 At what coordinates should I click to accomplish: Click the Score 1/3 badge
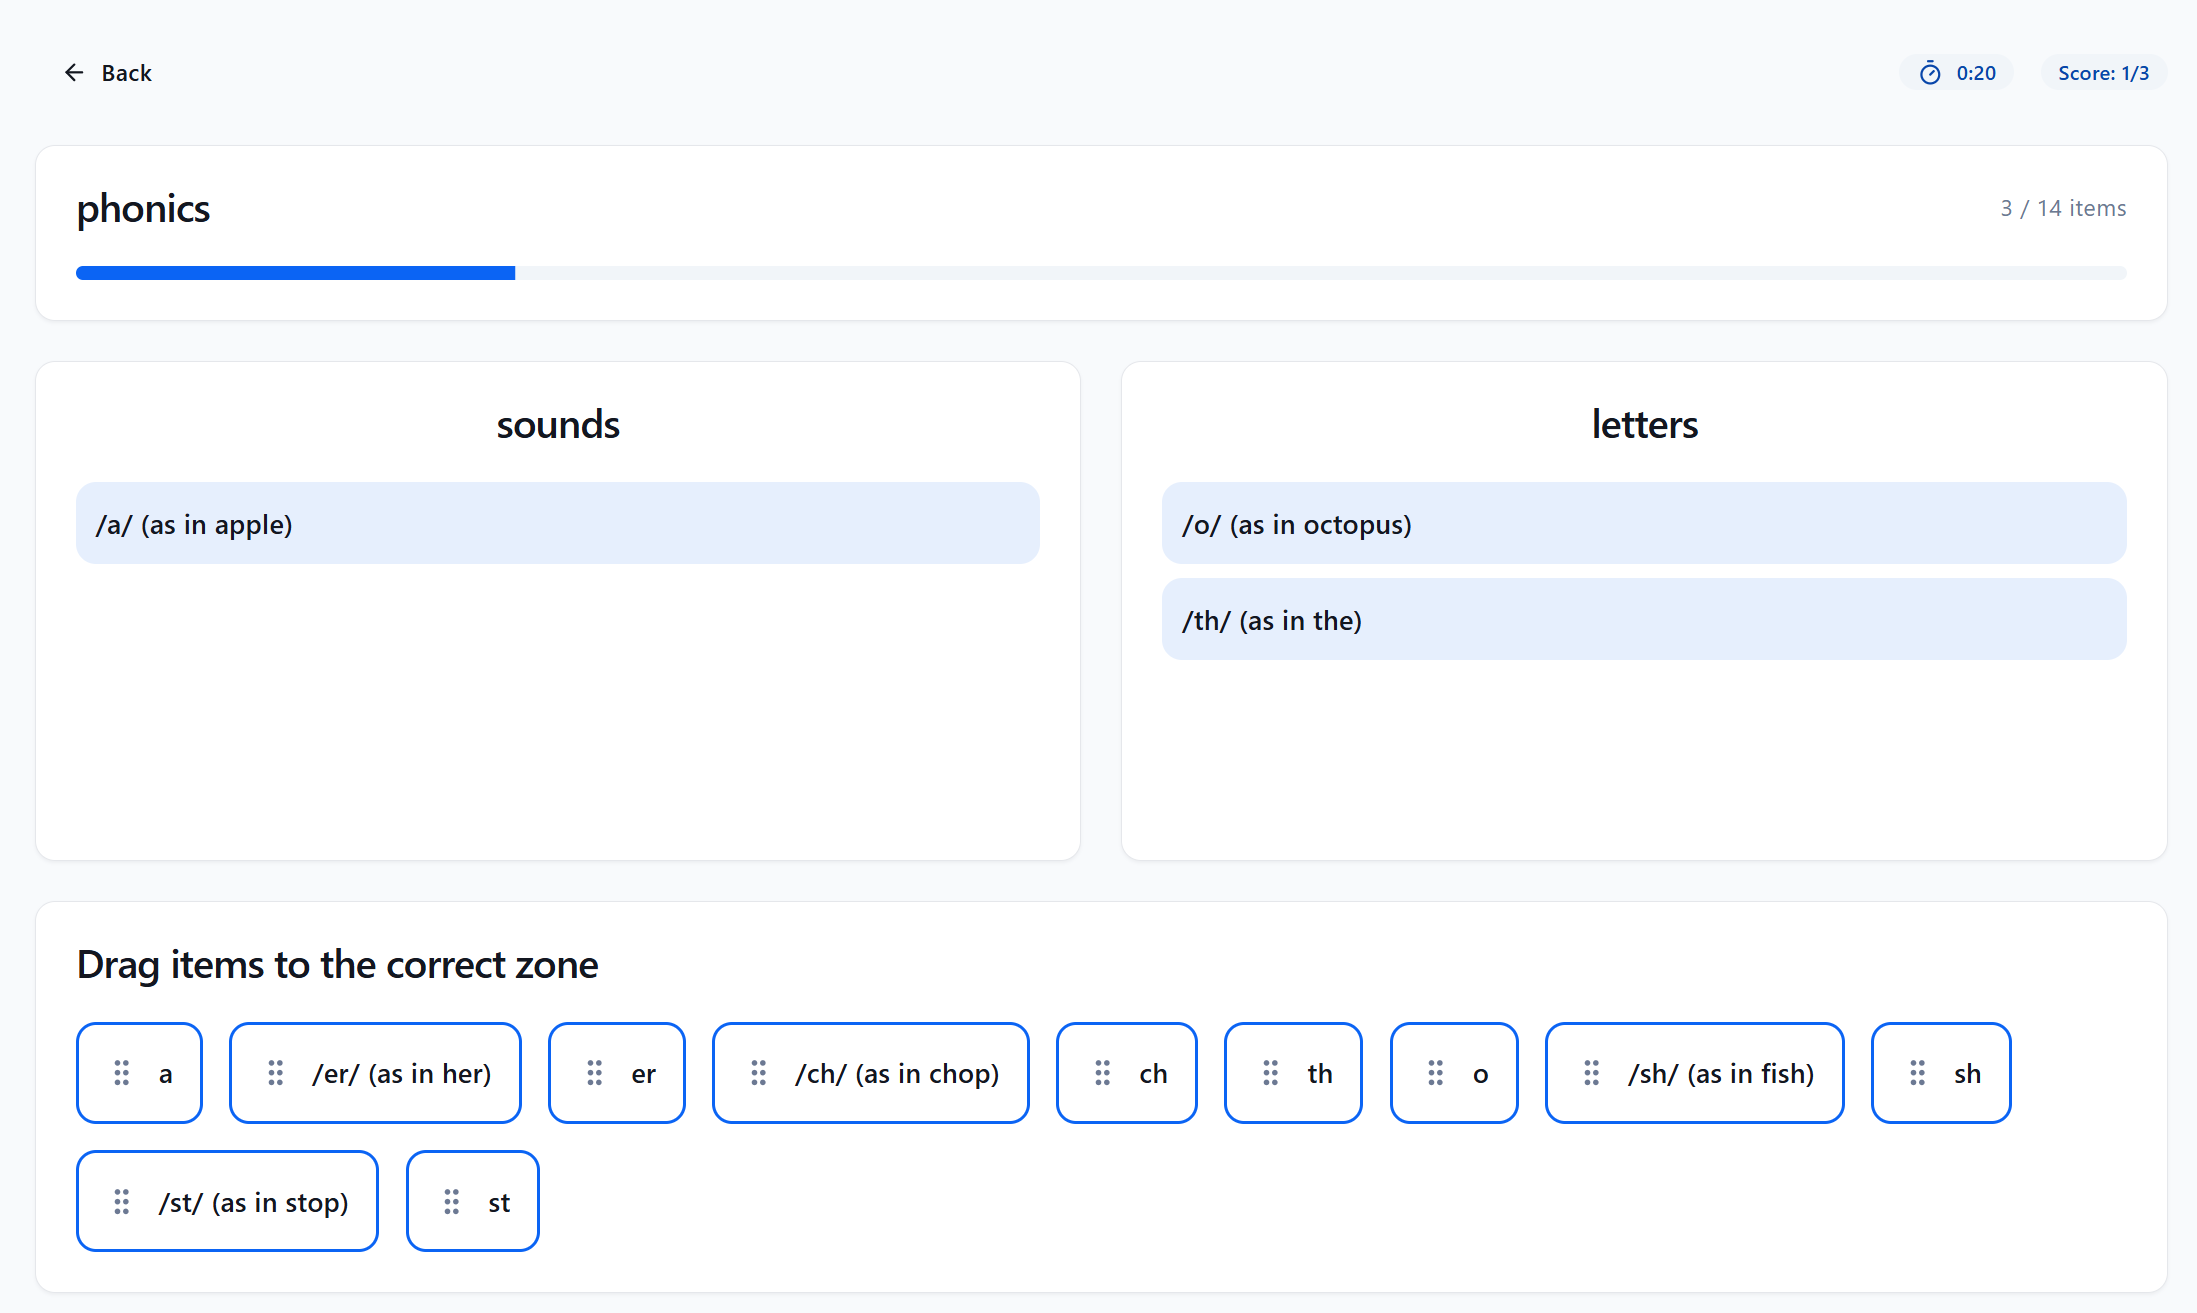(x=2103, y=73)
